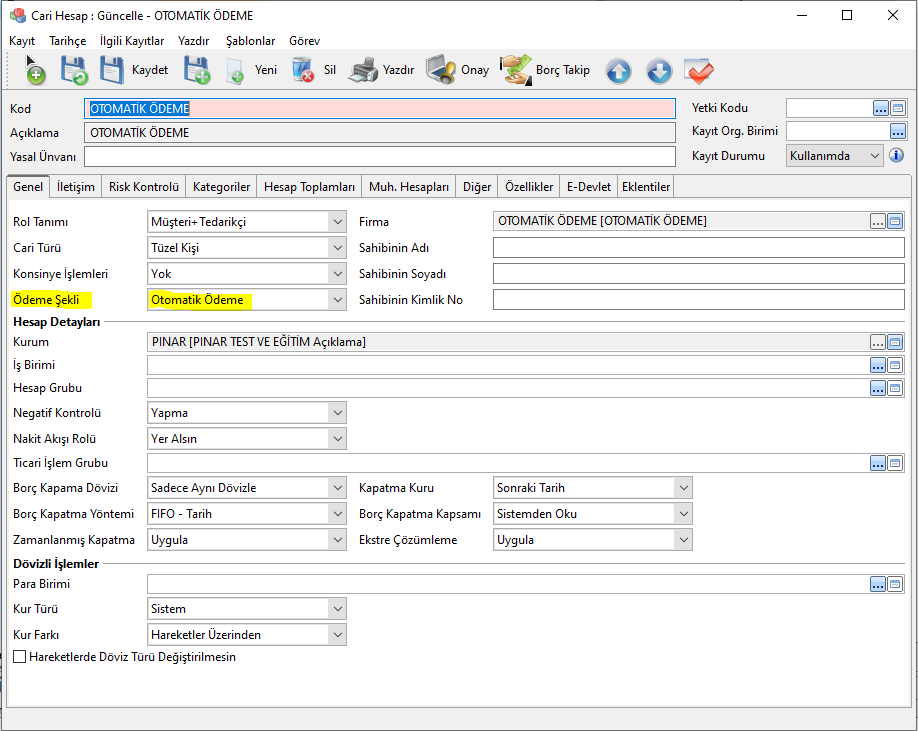Click the blue up arrow icon
918x731 pixels.
click(619, 71)
